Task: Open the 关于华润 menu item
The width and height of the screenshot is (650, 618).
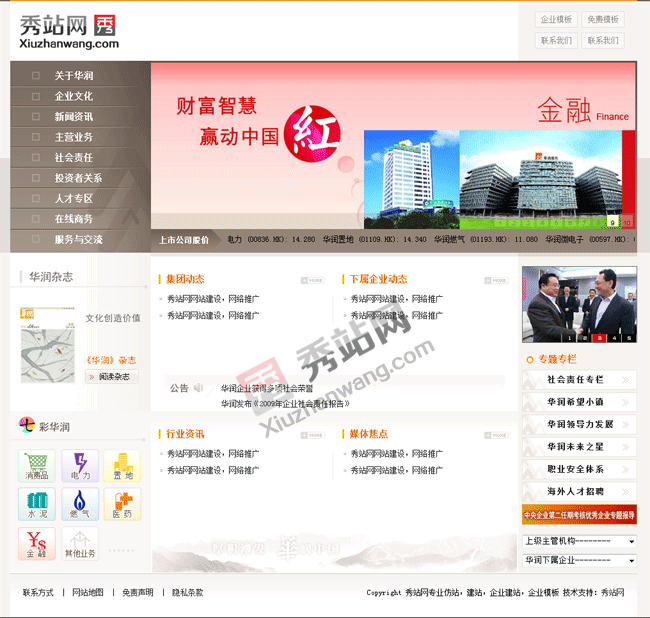Action: pos(73,75)
